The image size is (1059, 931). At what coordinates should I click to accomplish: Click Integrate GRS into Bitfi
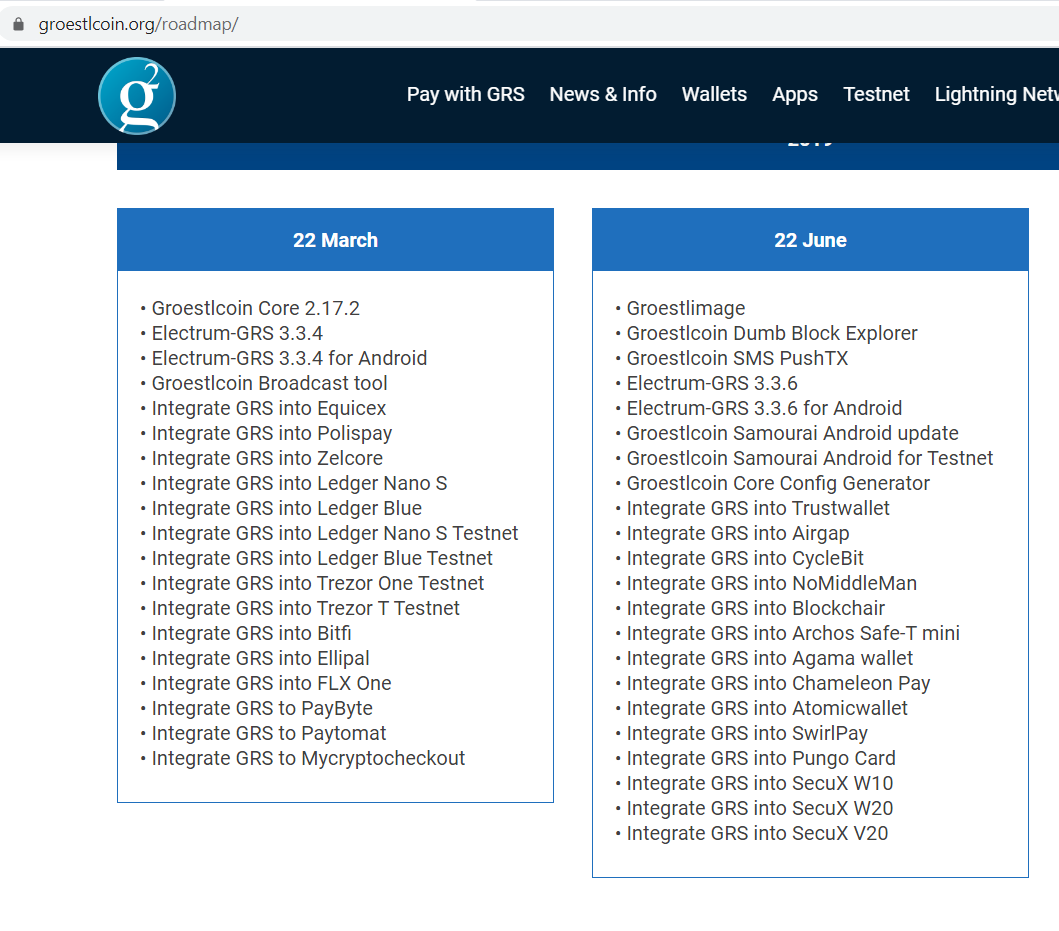(x=251, y=633)
